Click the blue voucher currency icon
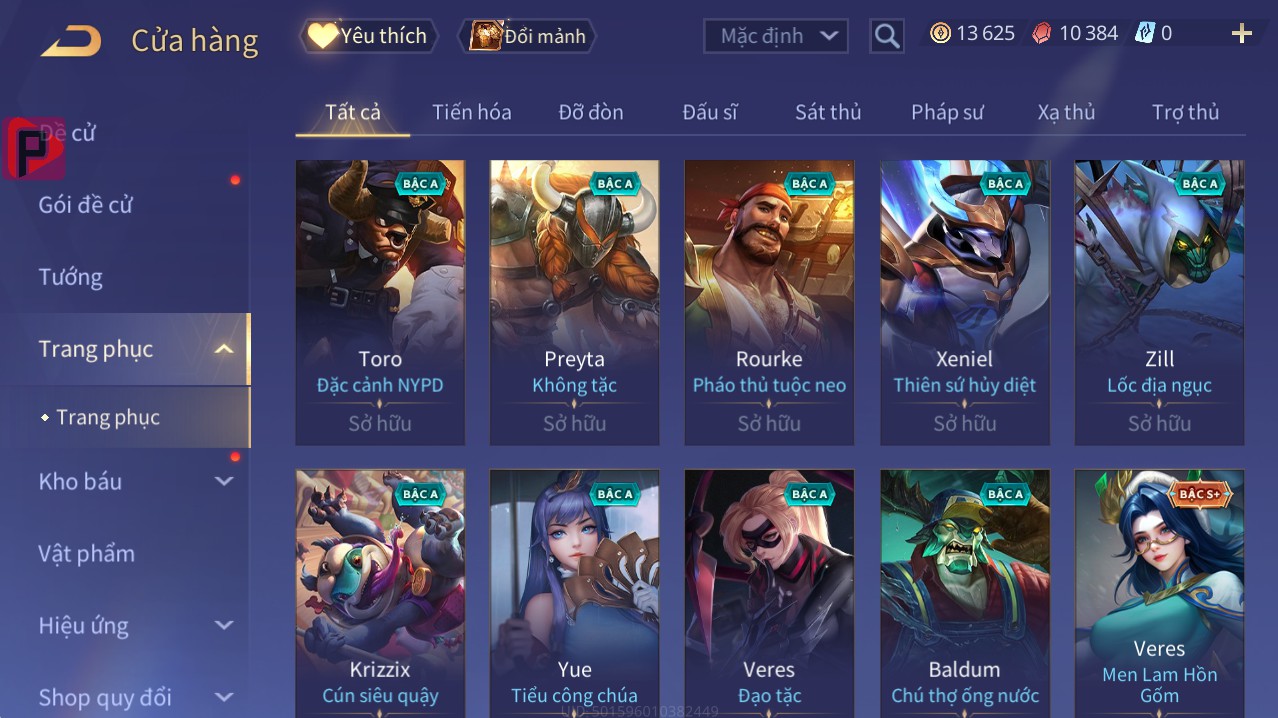1278x718 pixels. [x=1144, y=33]
